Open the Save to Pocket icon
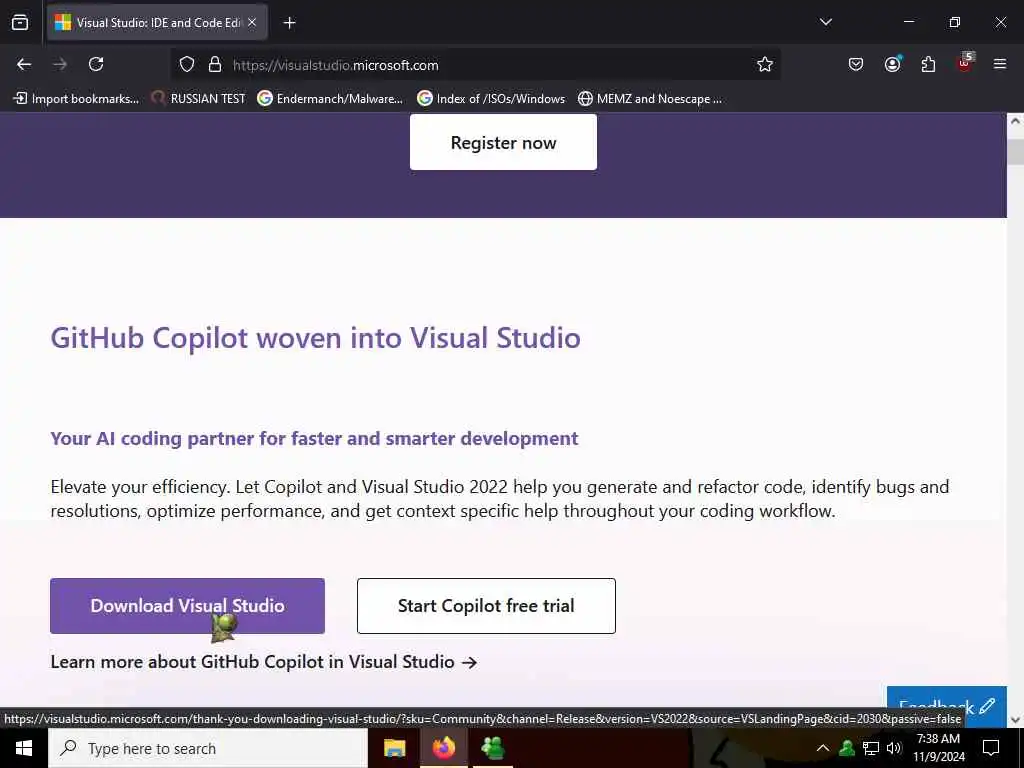 point(856,64)
